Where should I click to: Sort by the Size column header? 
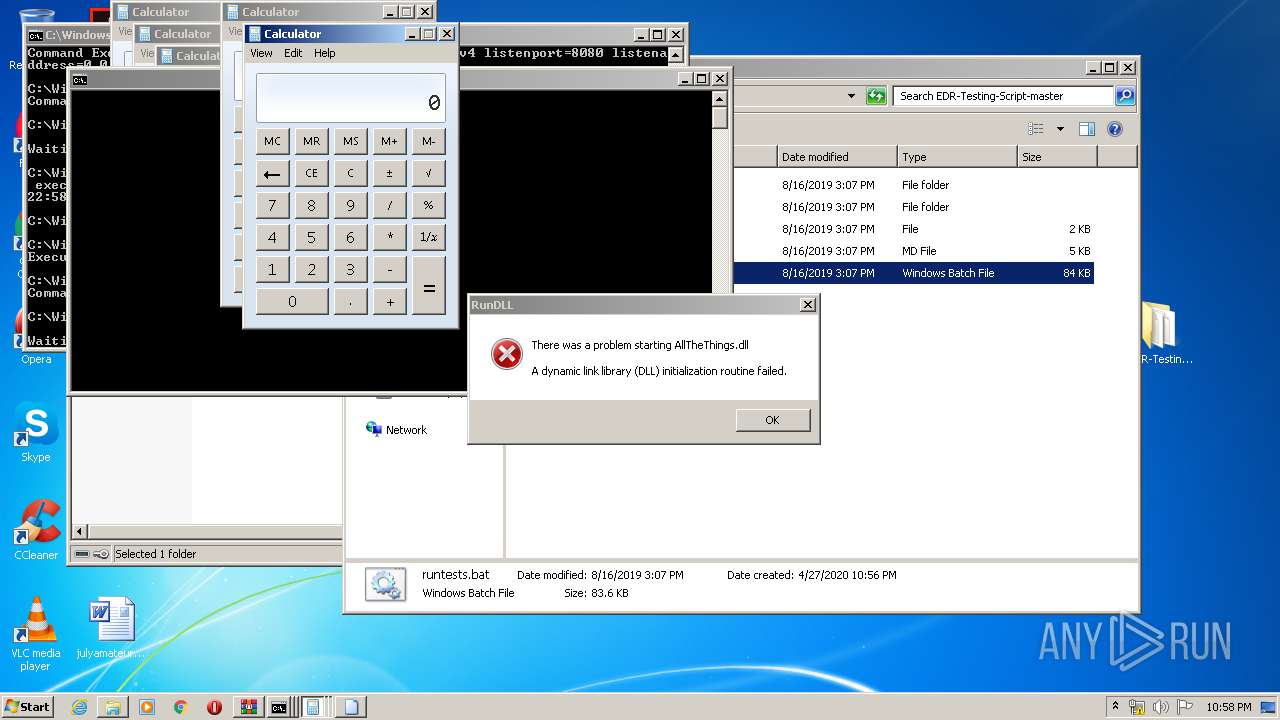[x=1057, y=157]
